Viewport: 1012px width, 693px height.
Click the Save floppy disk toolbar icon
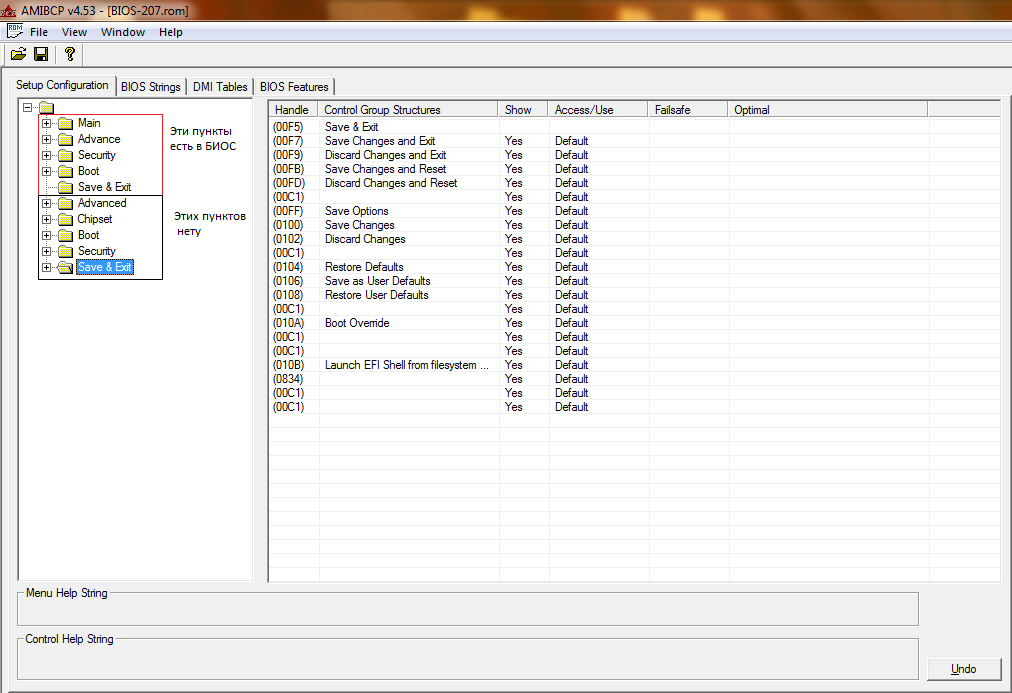click(x=41, y=54)
